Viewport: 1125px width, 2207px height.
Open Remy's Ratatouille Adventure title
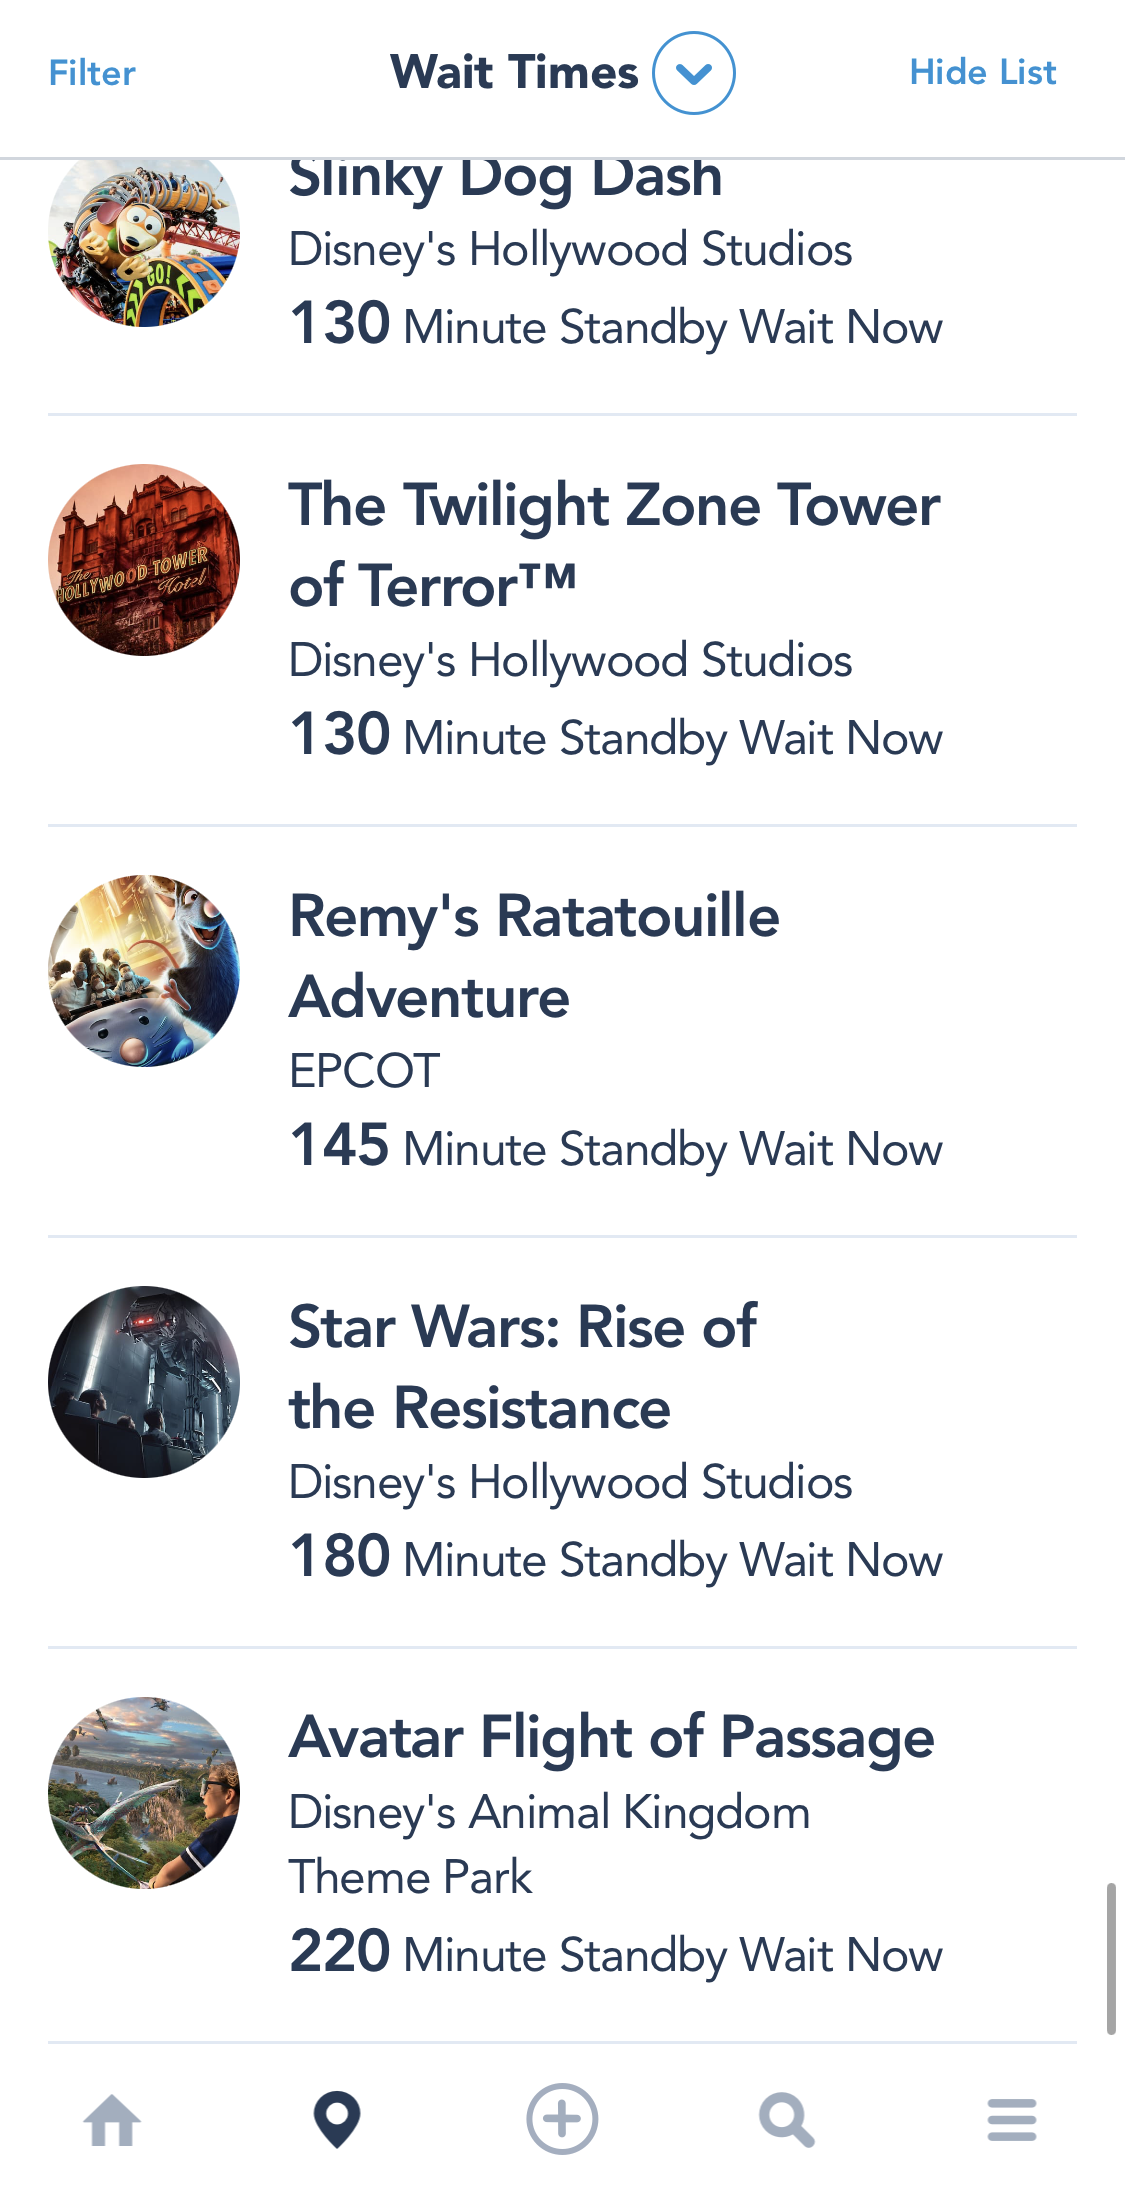[x=534, y=956]
